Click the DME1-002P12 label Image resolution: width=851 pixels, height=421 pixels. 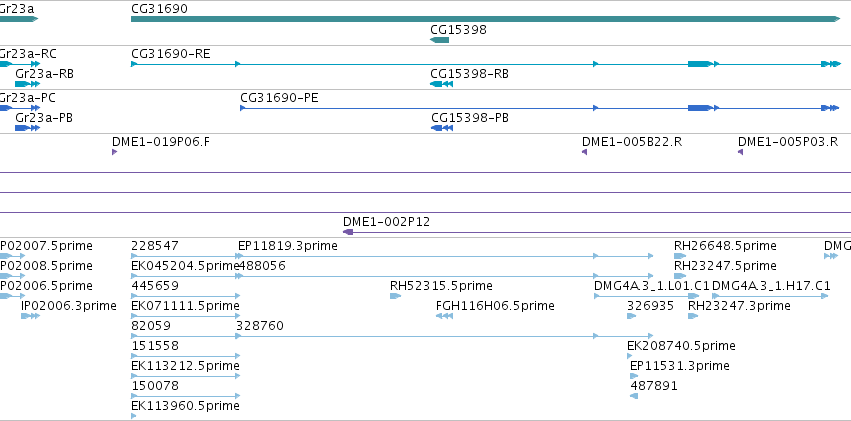tap(386, 222)
